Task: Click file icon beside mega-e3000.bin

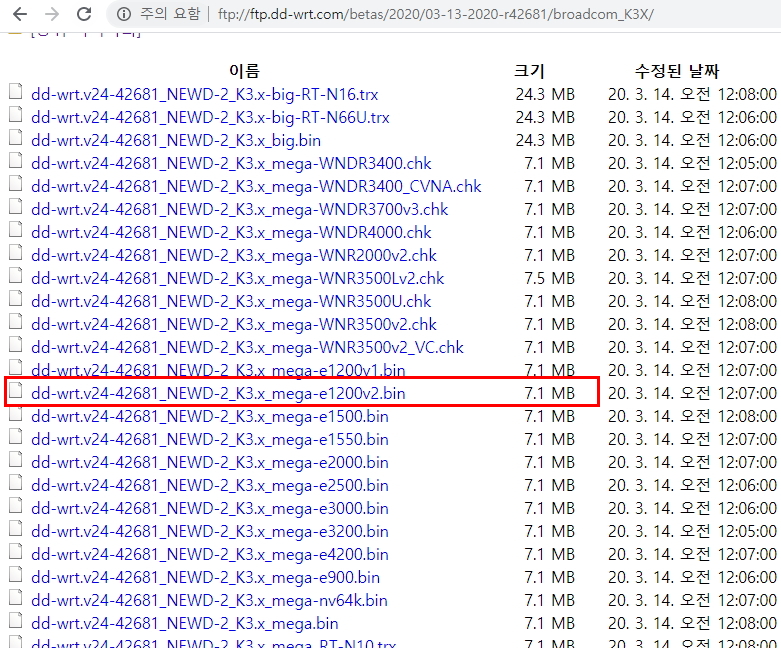Action: pos(15,506)
